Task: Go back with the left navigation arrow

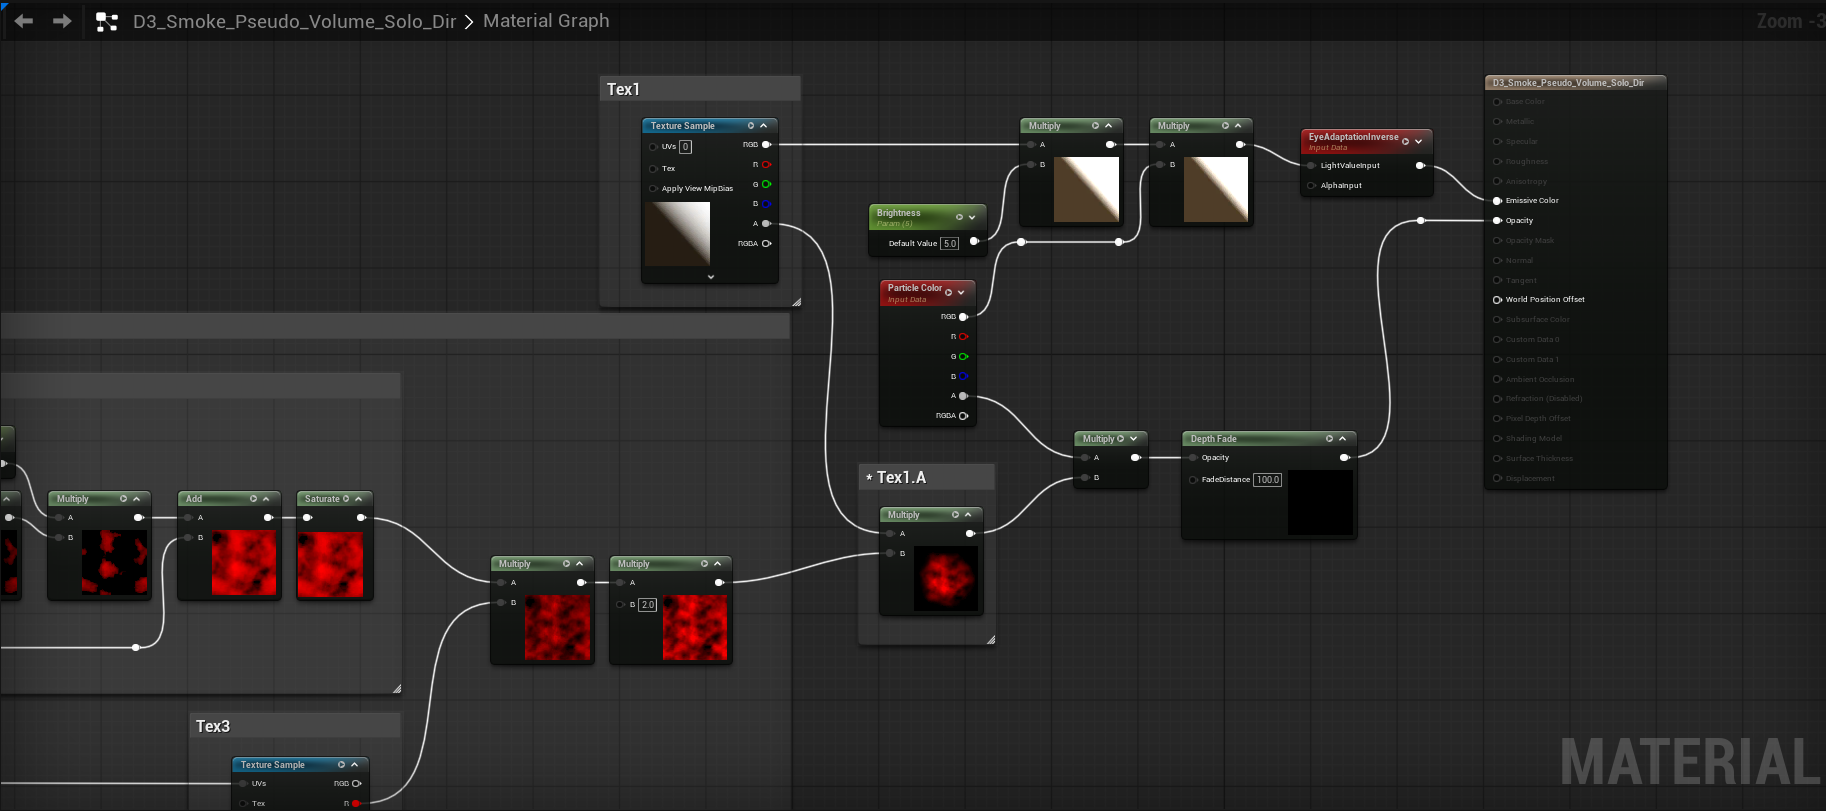Action: pyautogui.click(x=24, y=21)
